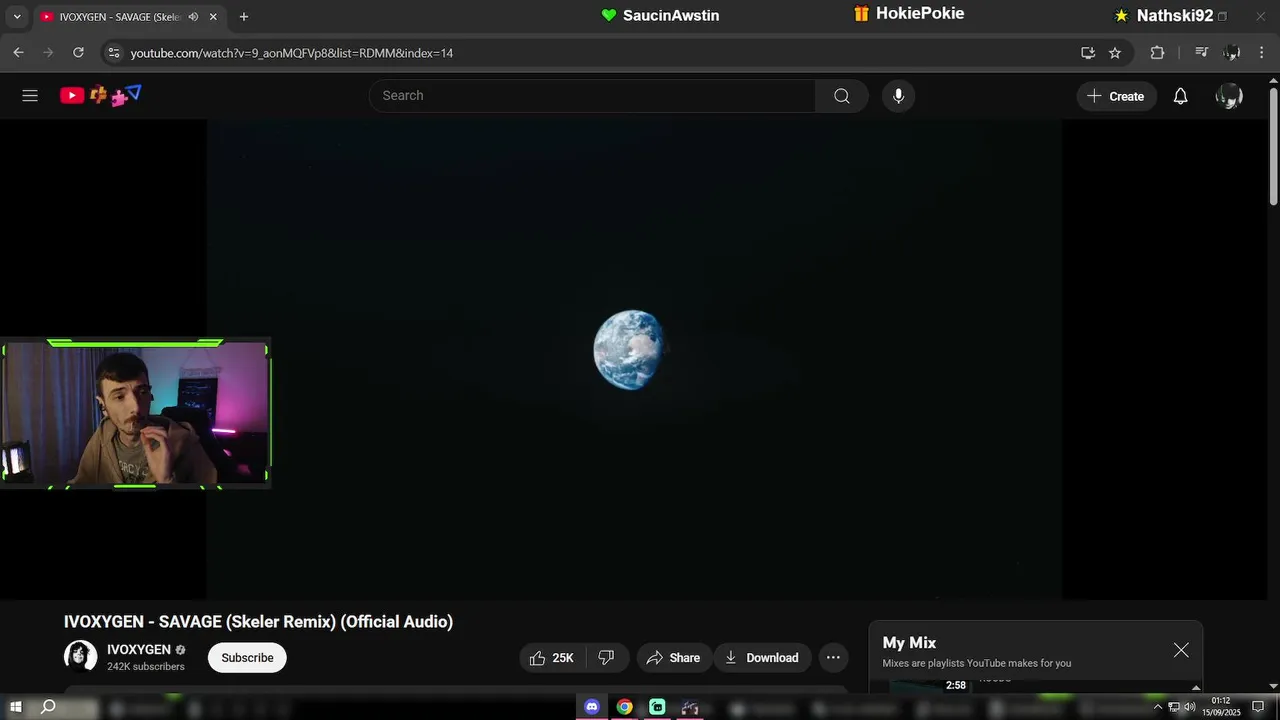Open the media control icon in Chrome
Viewport: 1280px width, 720px height.
click(1202, 53)
